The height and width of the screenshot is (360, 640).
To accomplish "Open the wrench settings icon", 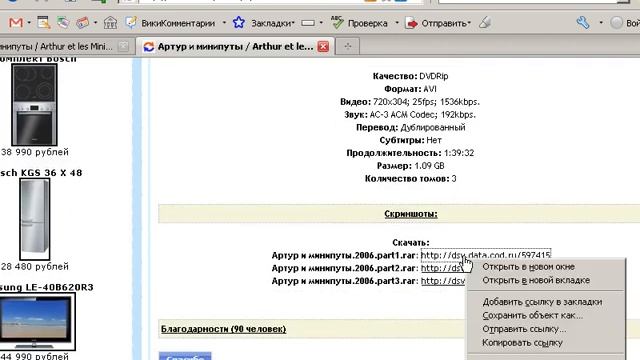I will [x=583, y=22].
